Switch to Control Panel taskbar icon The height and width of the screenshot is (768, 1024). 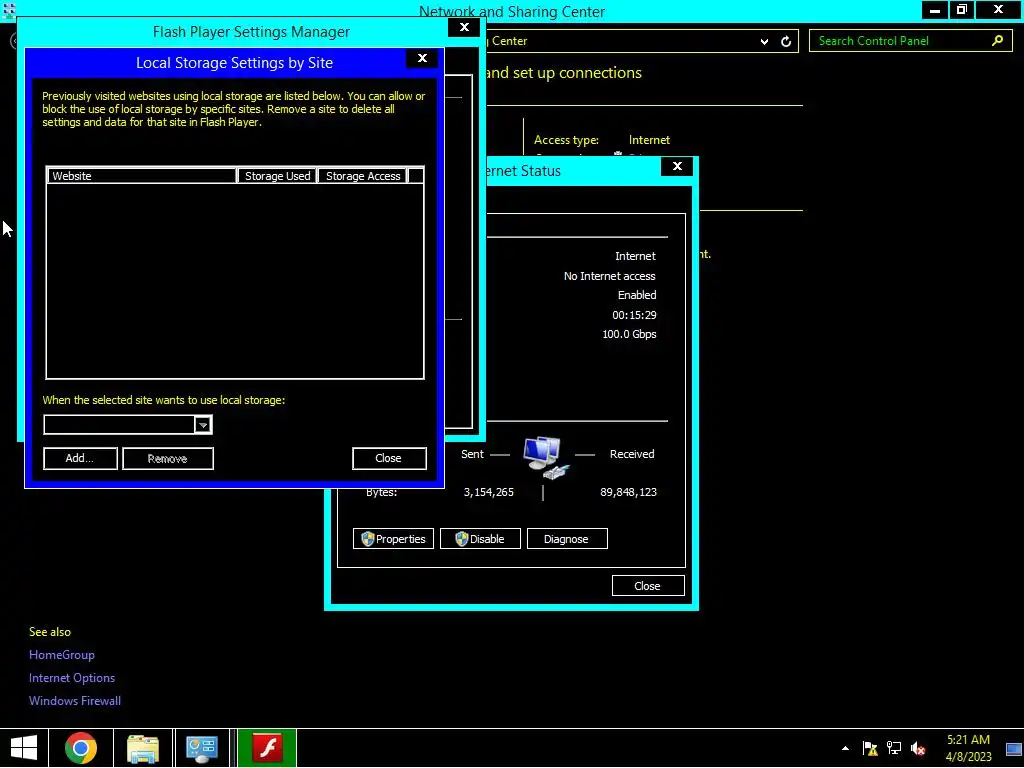(201, 748)
